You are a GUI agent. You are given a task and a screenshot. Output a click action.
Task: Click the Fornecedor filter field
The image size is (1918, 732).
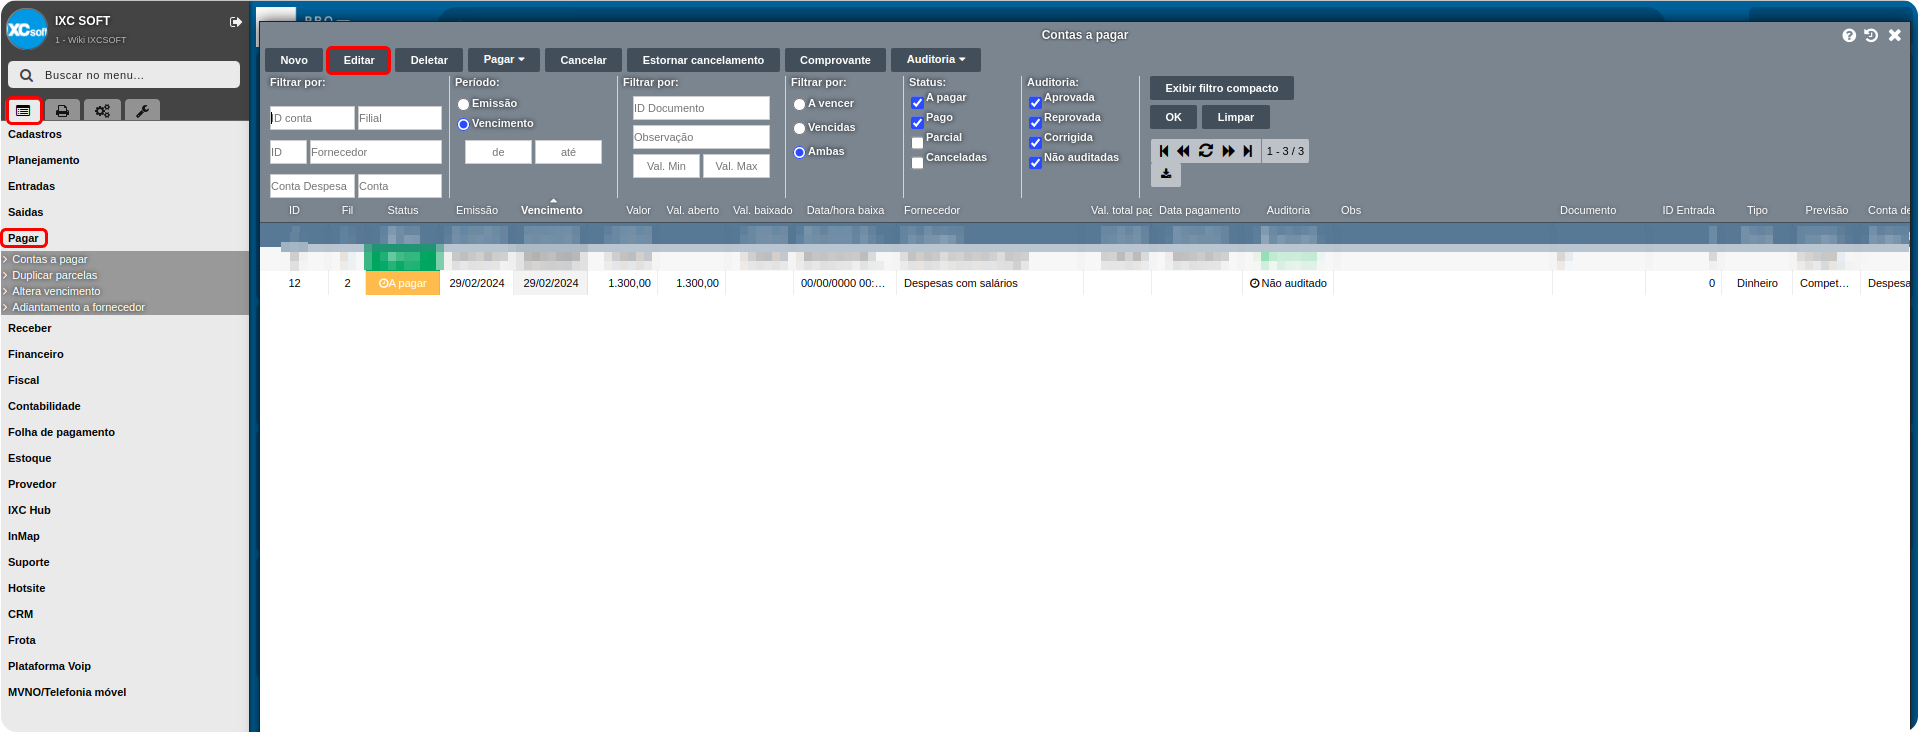click(375, 152)
